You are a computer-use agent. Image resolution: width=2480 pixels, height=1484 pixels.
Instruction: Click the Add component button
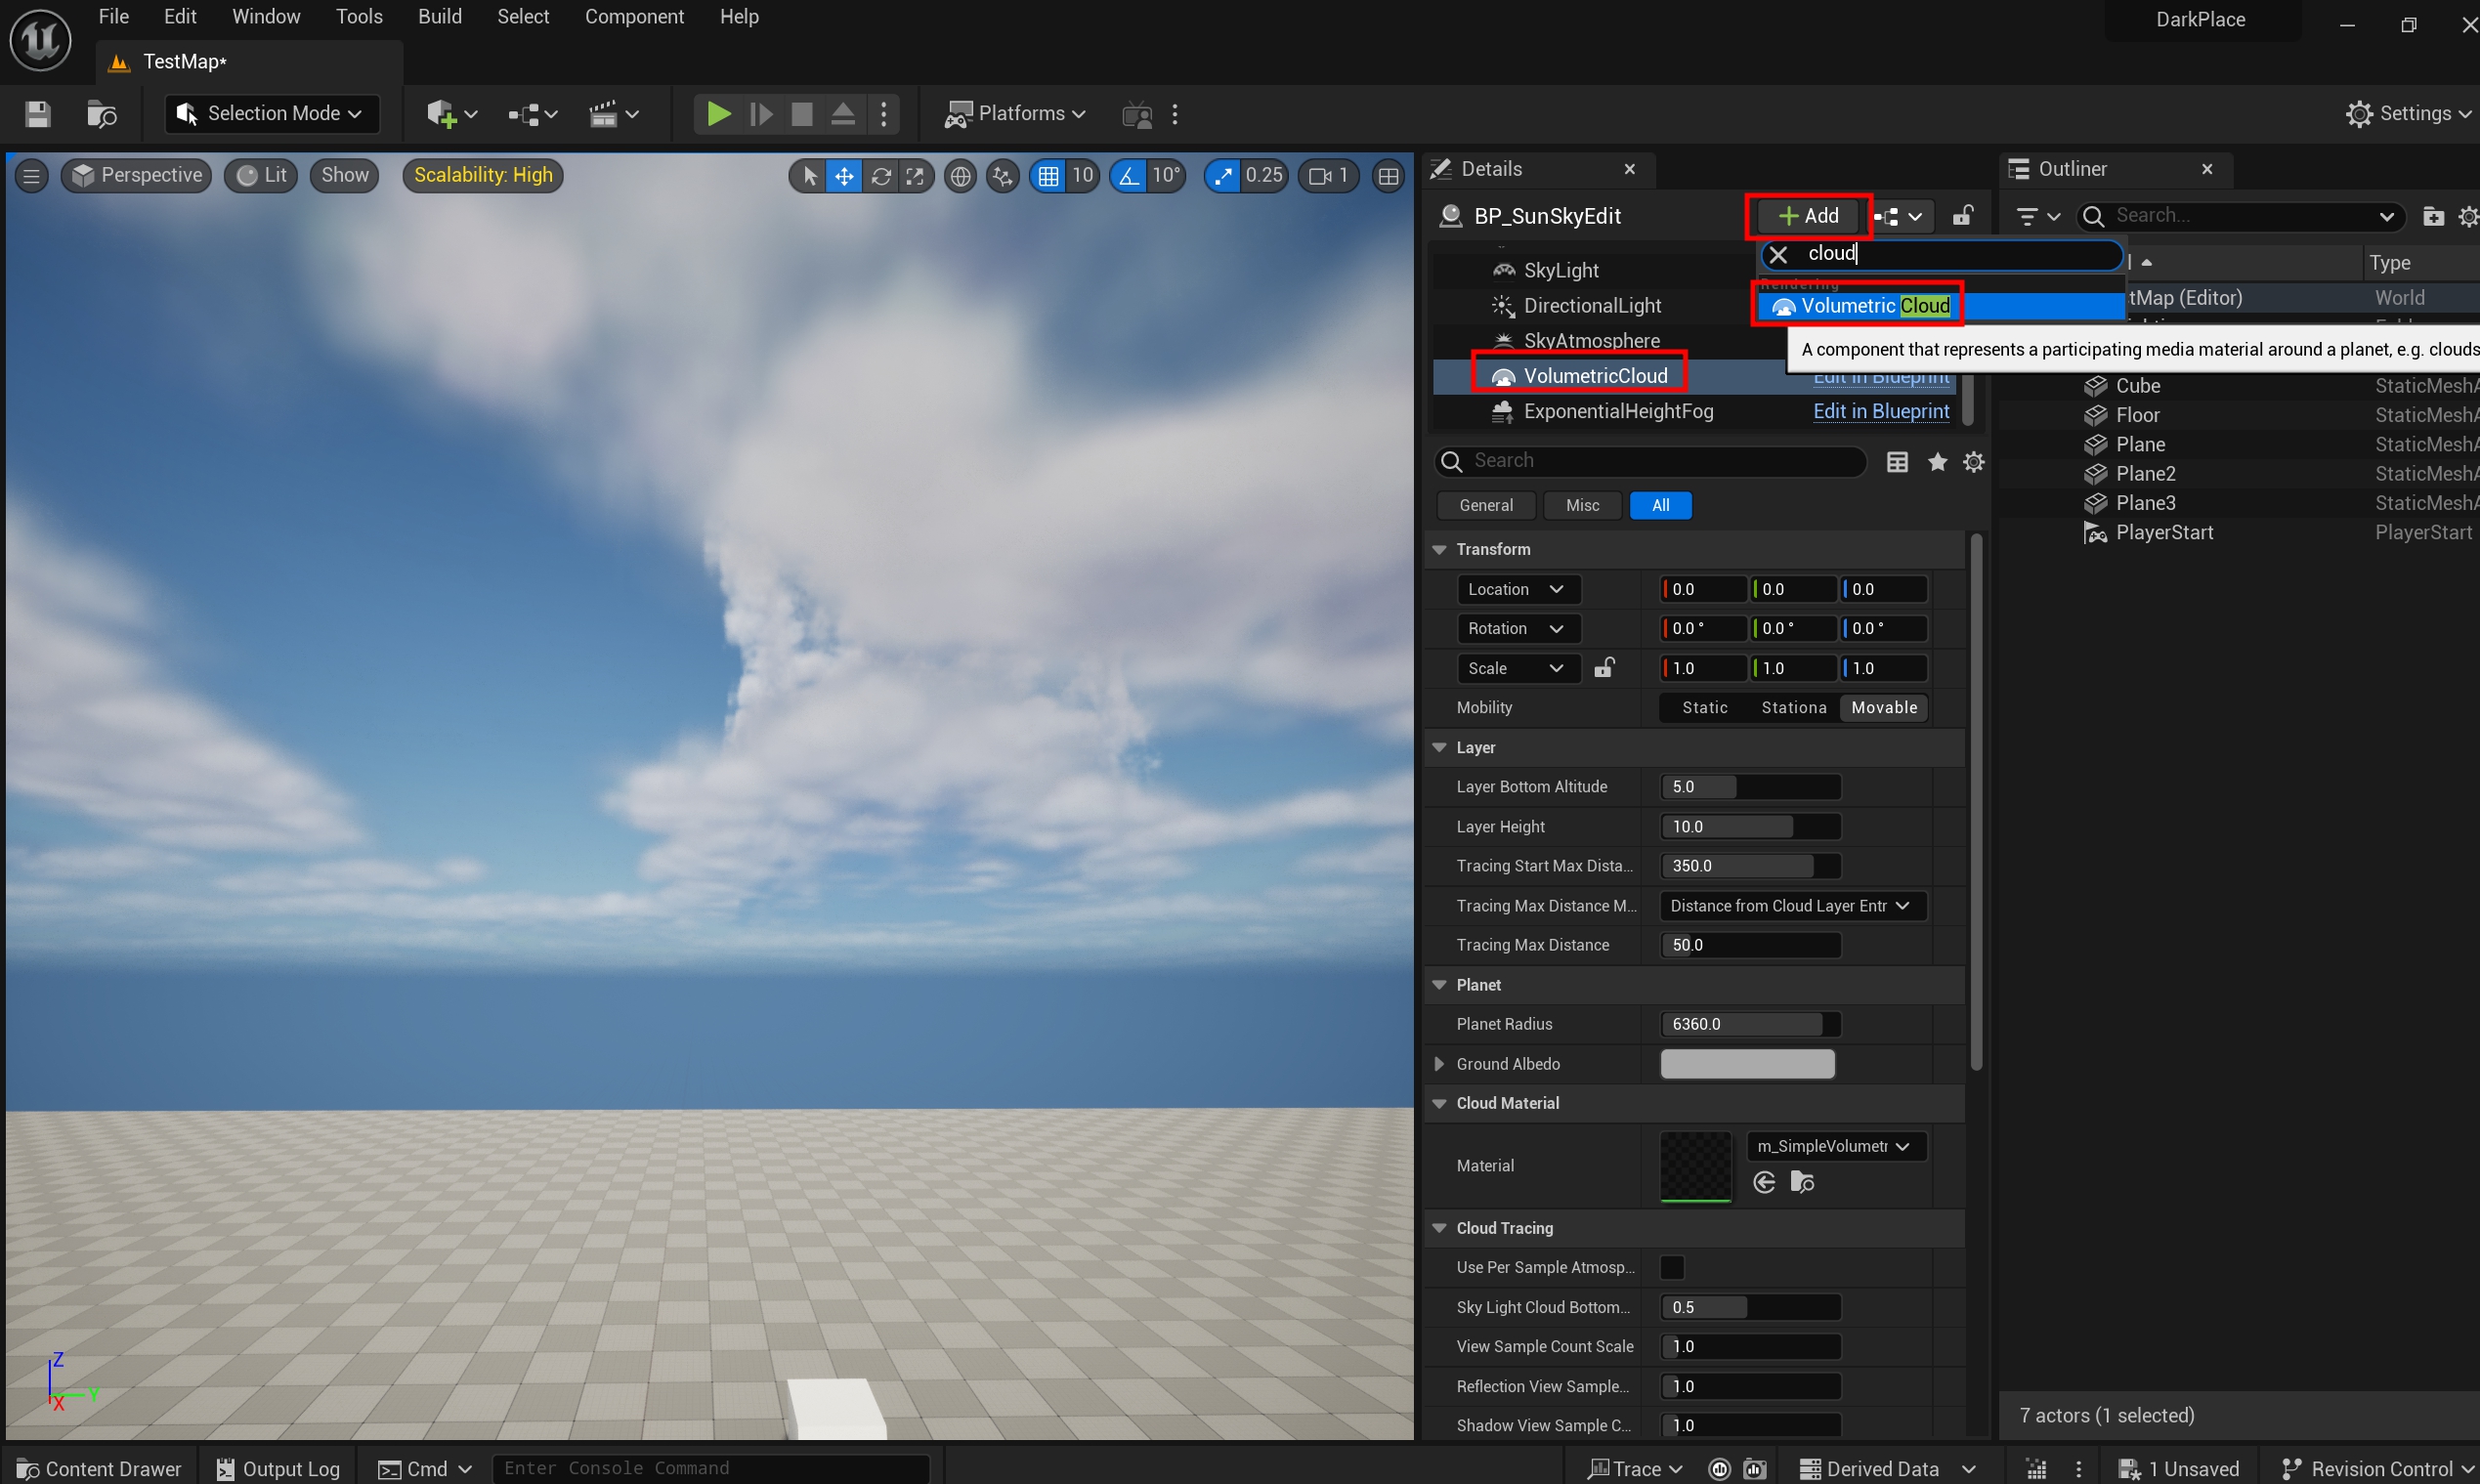click(1808, 216)
